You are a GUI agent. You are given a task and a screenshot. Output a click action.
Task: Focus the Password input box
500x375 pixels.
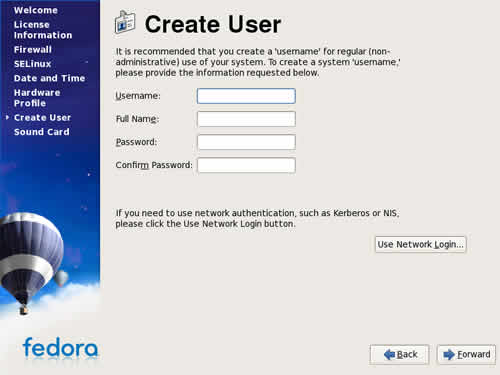tap(246, 142)
